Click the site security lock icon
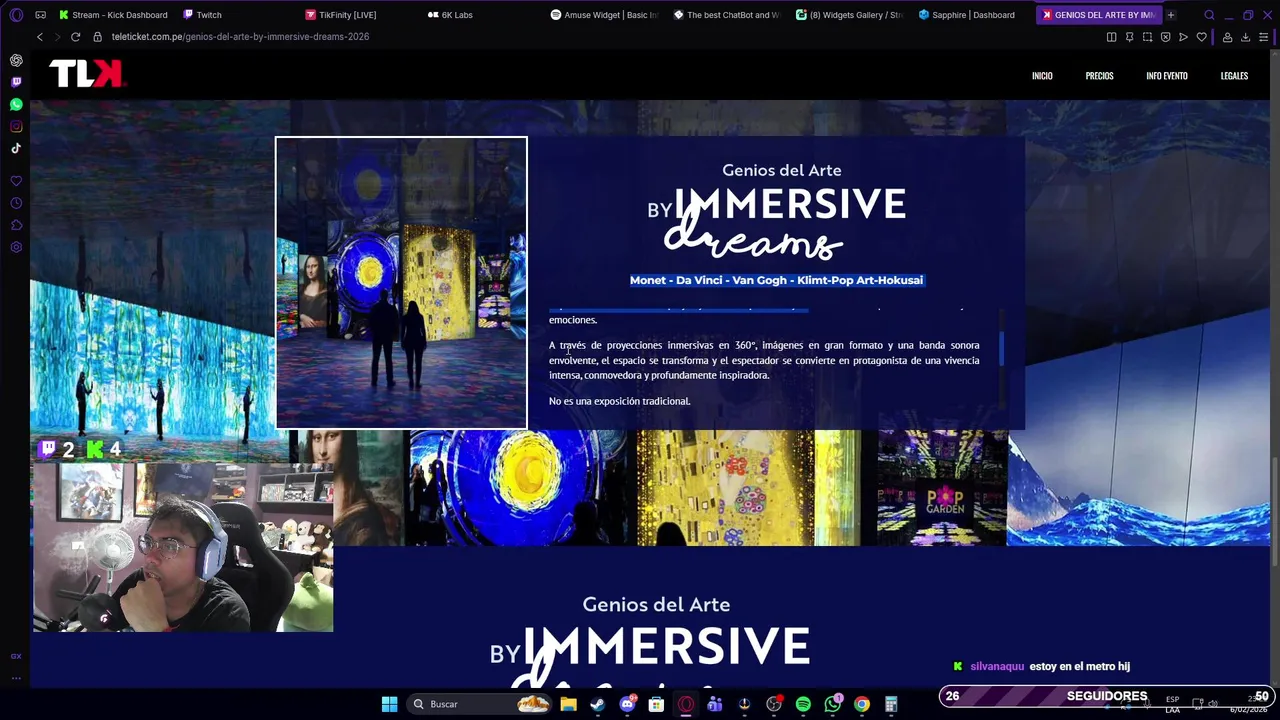 pos(98,37)
